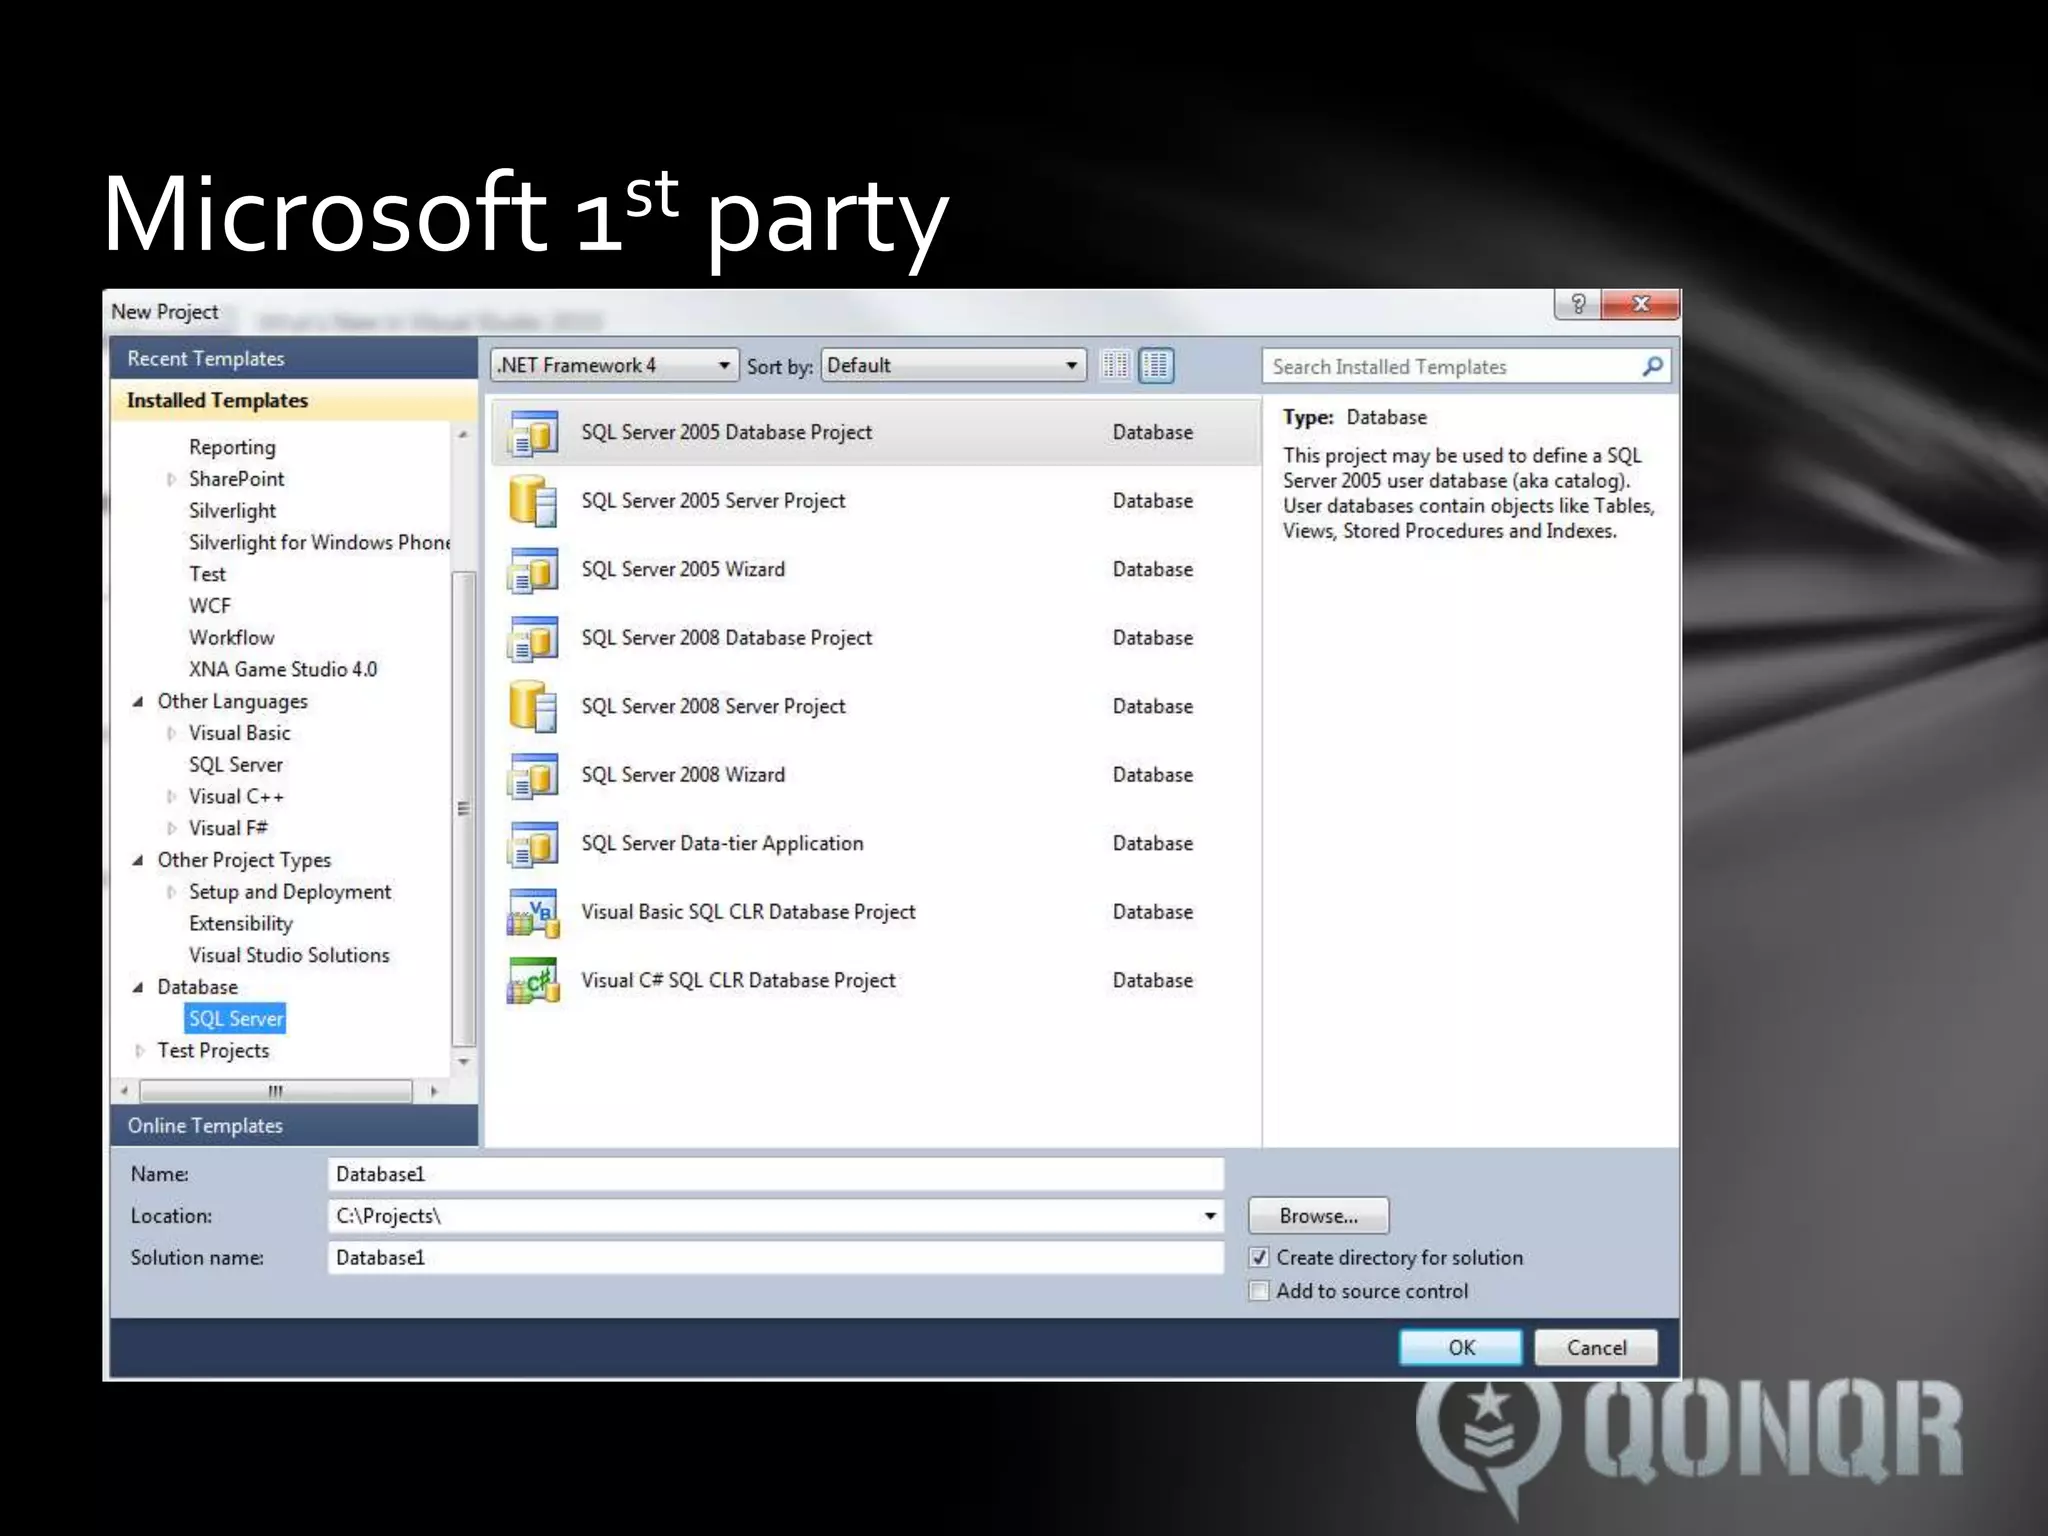The height and width of the screenshot is (1536, 2048).
Task: Open the .NET Framework 4 dropdown
Action: 614,365
